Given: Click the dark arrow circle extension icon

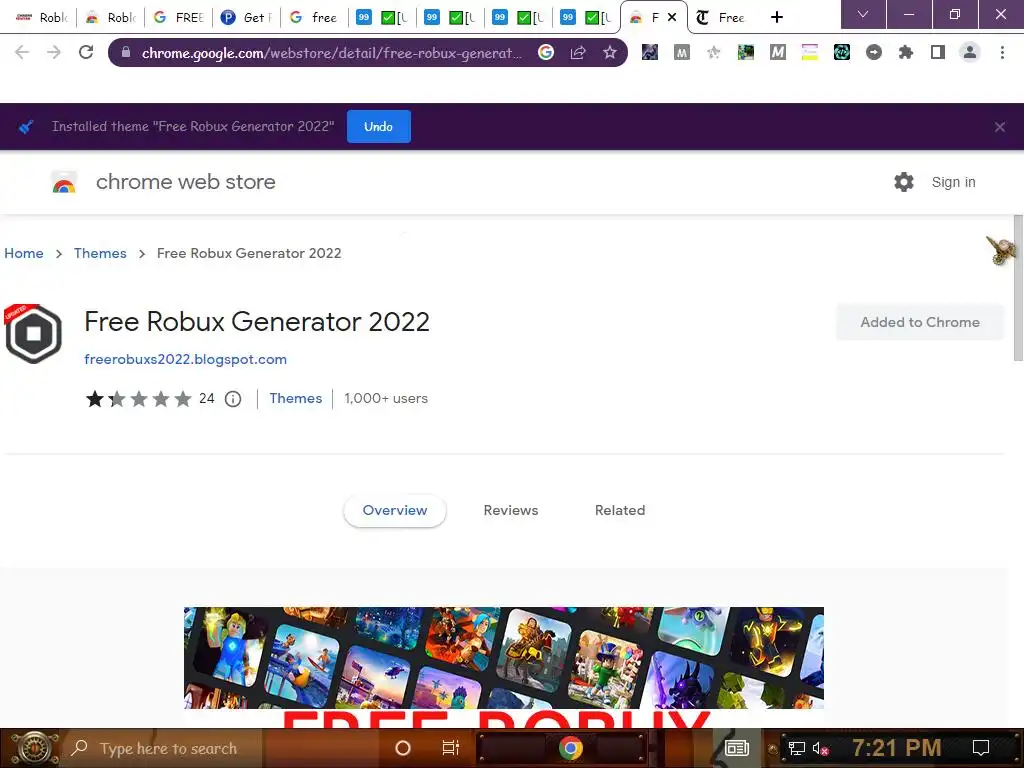Looking at the screenshot, I should point(874,52).
